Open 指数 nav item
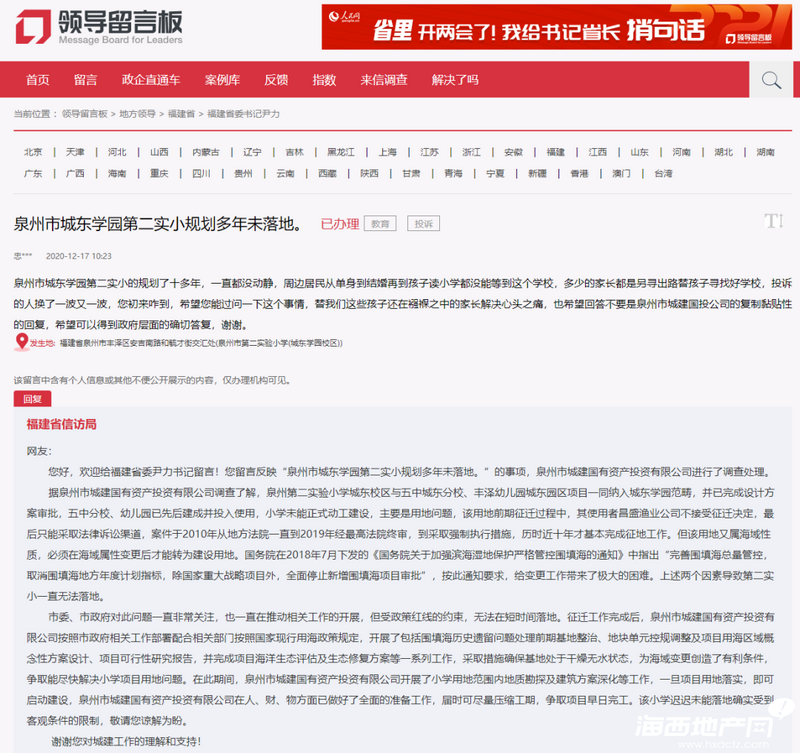The height and width of the screenshot is (753, 800). point(324,80)
